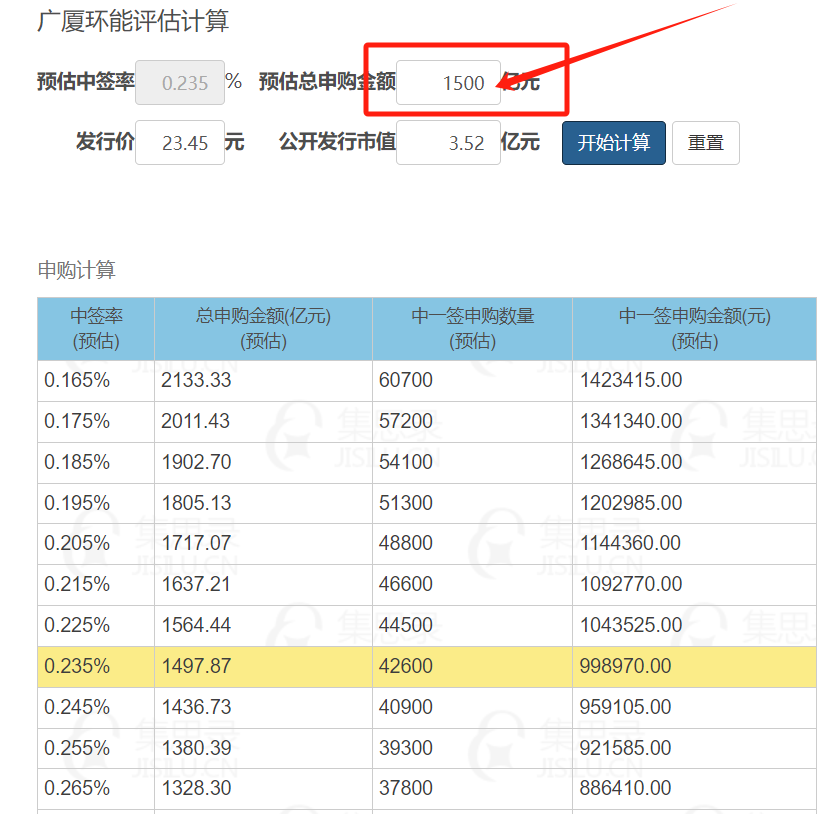This screenshot has width=820, height=814.
Task: Select the cell showing 57200
Action: coord(472,422)
